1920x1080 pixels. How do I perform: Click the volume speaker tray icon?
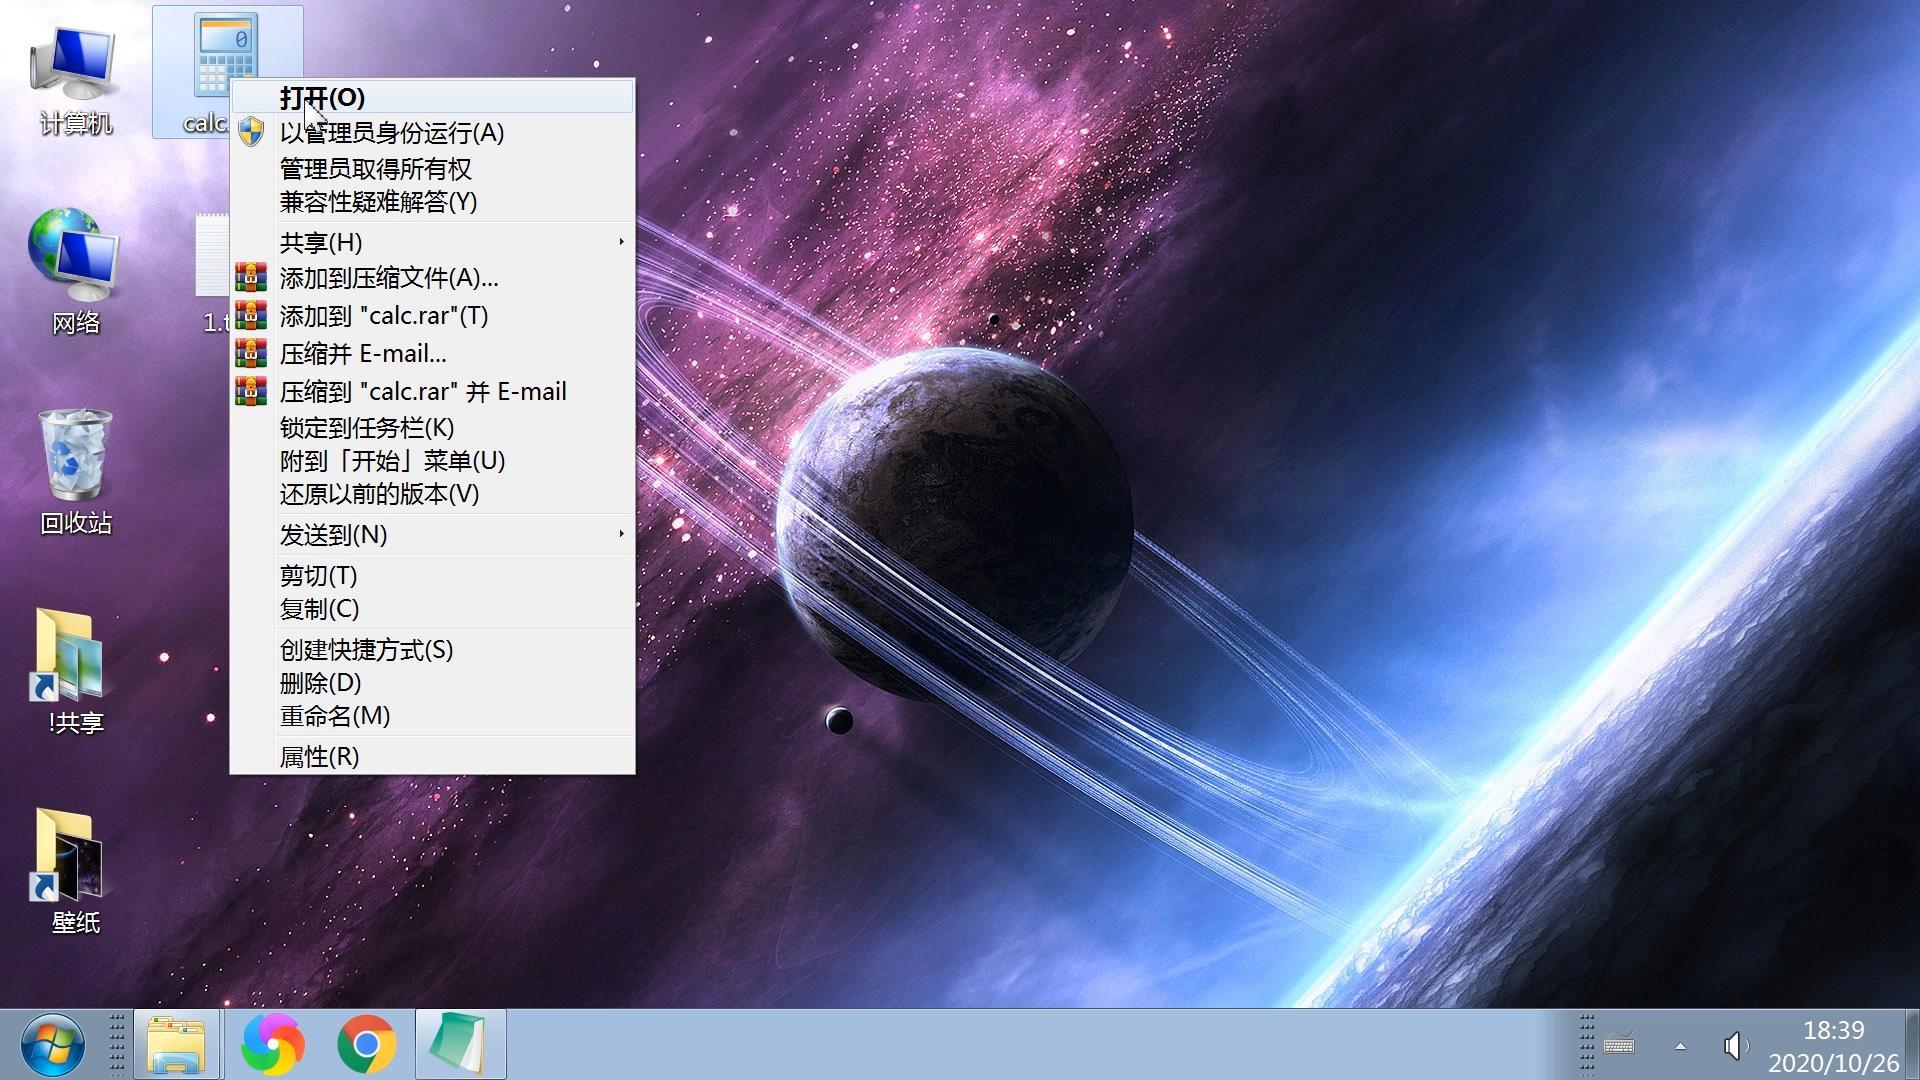point(1735,1046)
